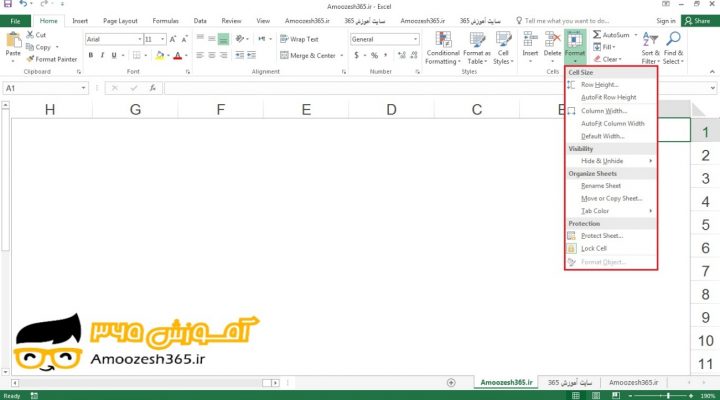720x400 pixels.
Task: Click Merge & Center button
Action: click(x=308, y=55)
